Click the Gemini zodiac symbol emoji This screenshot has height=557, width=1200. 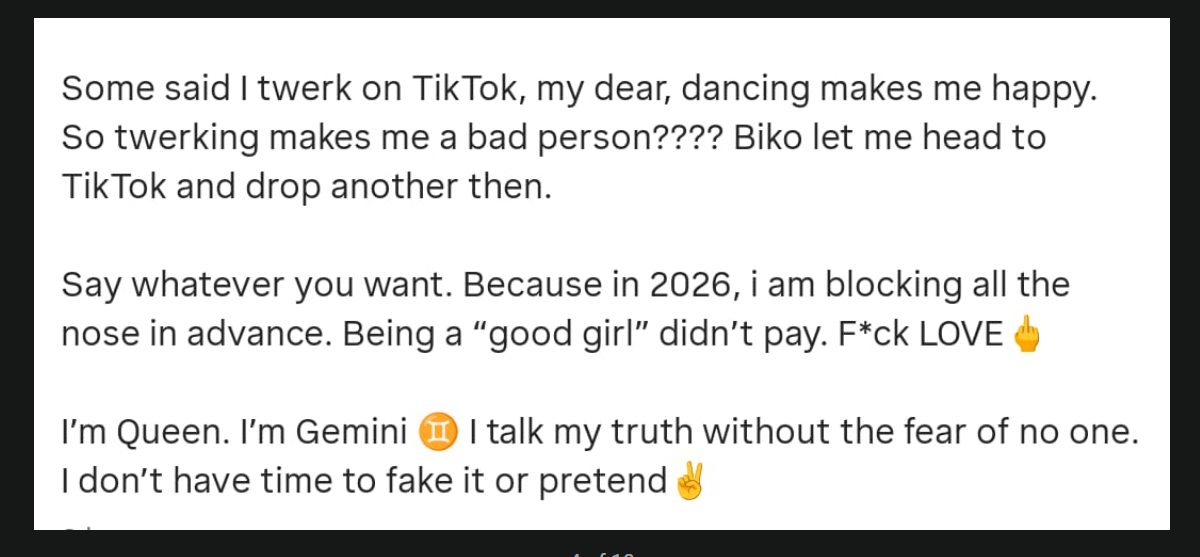439,432
